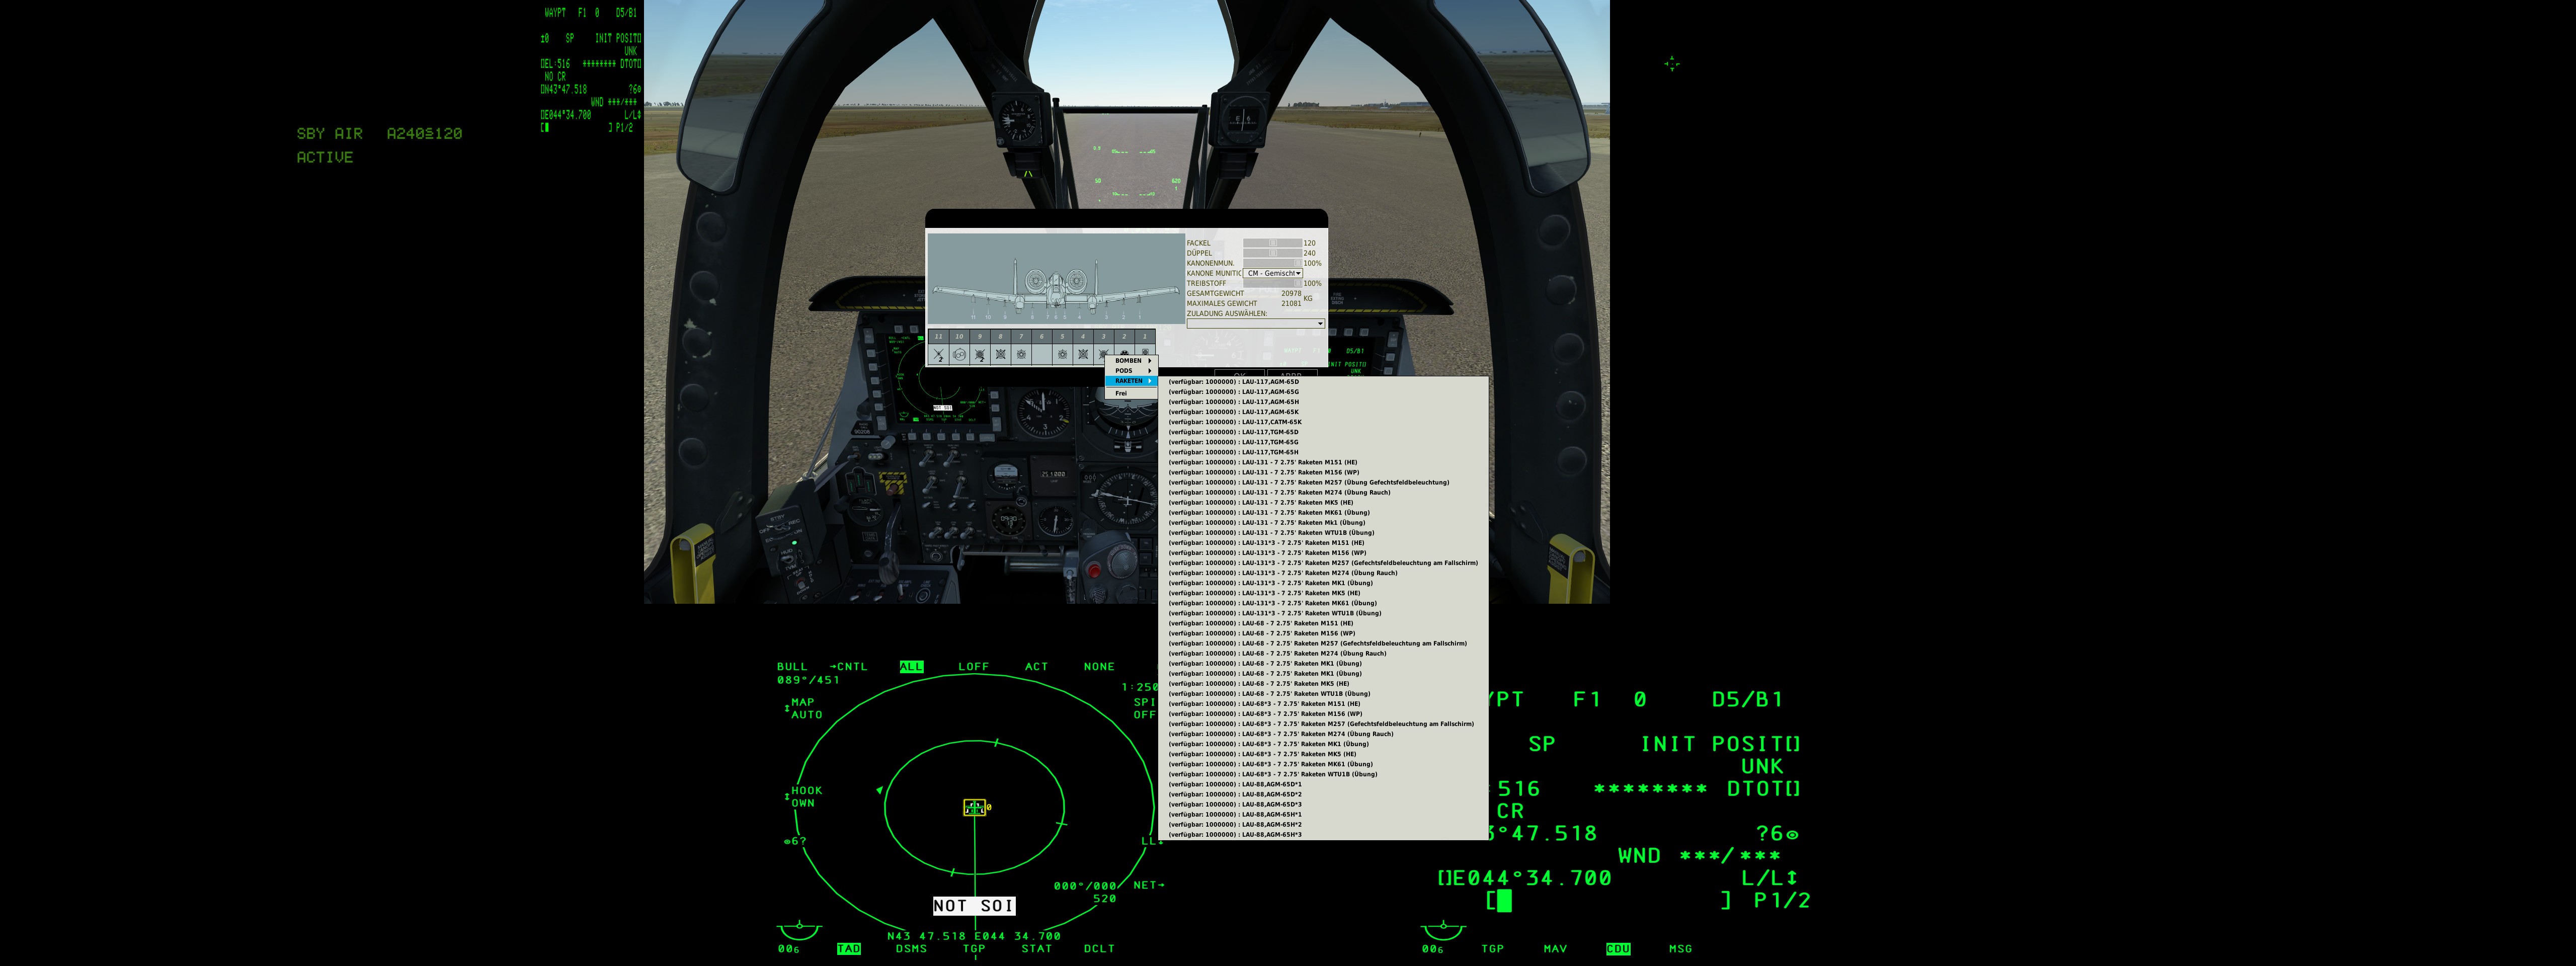This screenshot has height=966, width=2576.
Task: Click the STAT label on left MFD
Action: click(1036, 948)
